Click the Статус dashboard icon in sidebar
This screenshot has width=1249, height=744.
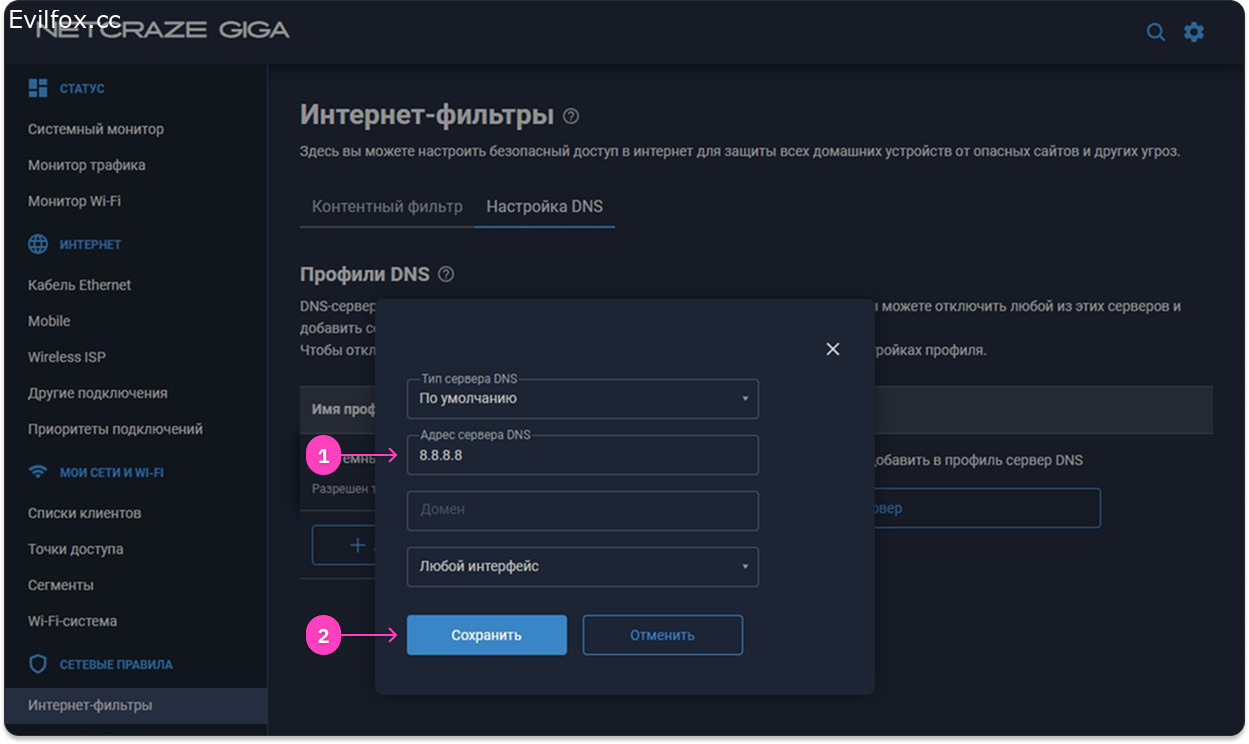coord(38,88)
